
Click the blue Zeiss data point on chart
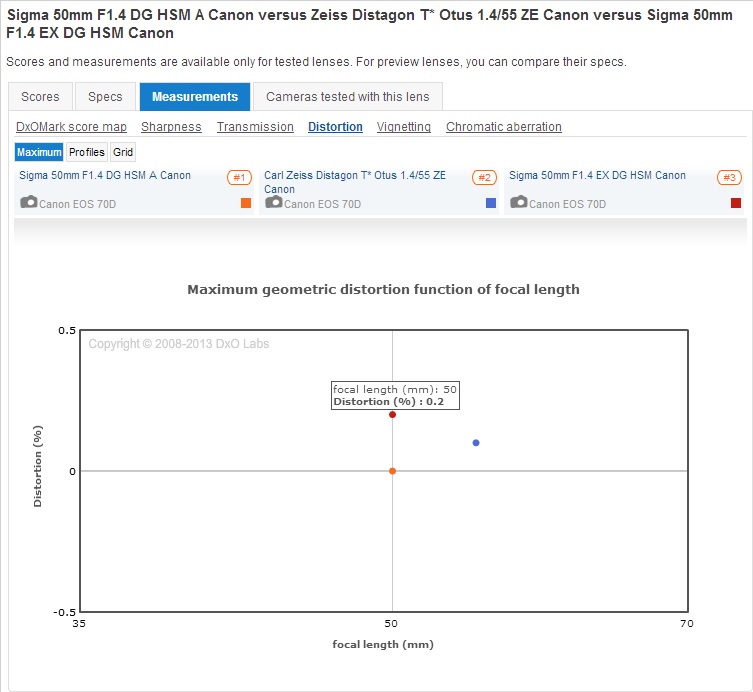click(x=476, y=442)
